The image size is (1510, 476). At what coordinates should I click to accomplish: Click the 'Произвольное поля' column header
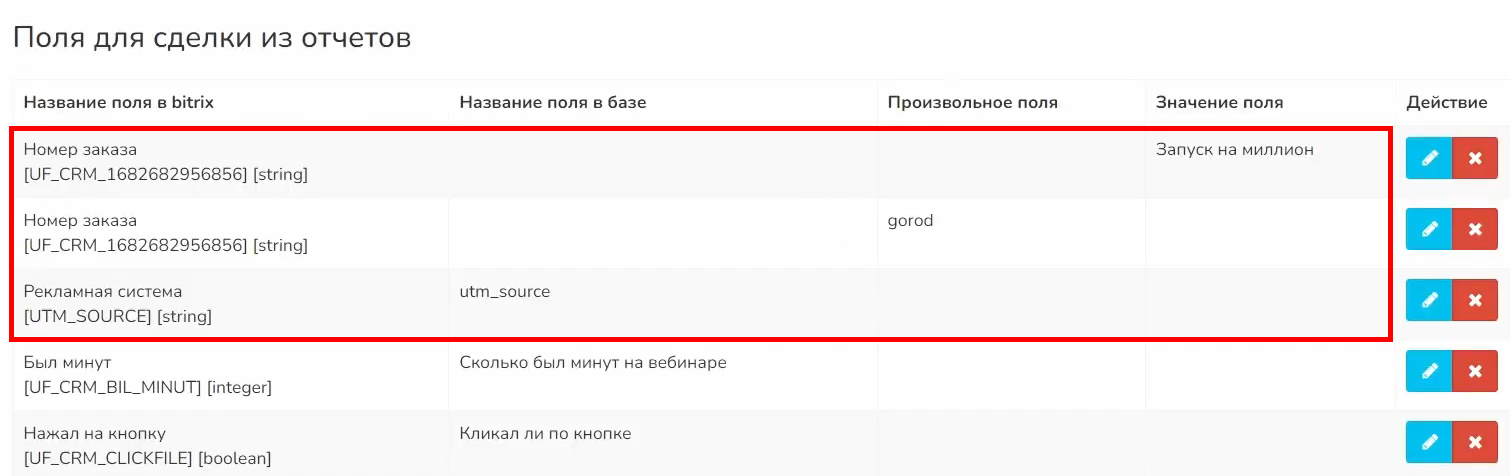[x=972, y=103]
